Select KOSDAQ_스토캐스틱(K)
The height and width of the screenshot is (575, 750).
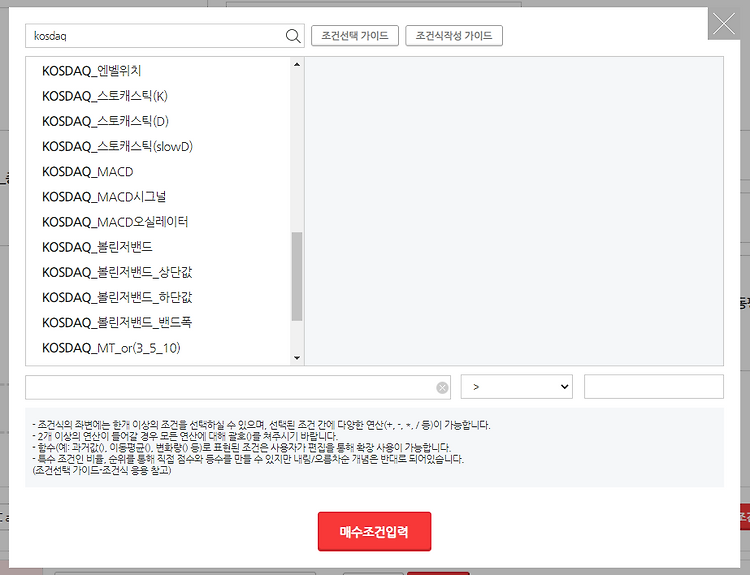click(105, 96)
